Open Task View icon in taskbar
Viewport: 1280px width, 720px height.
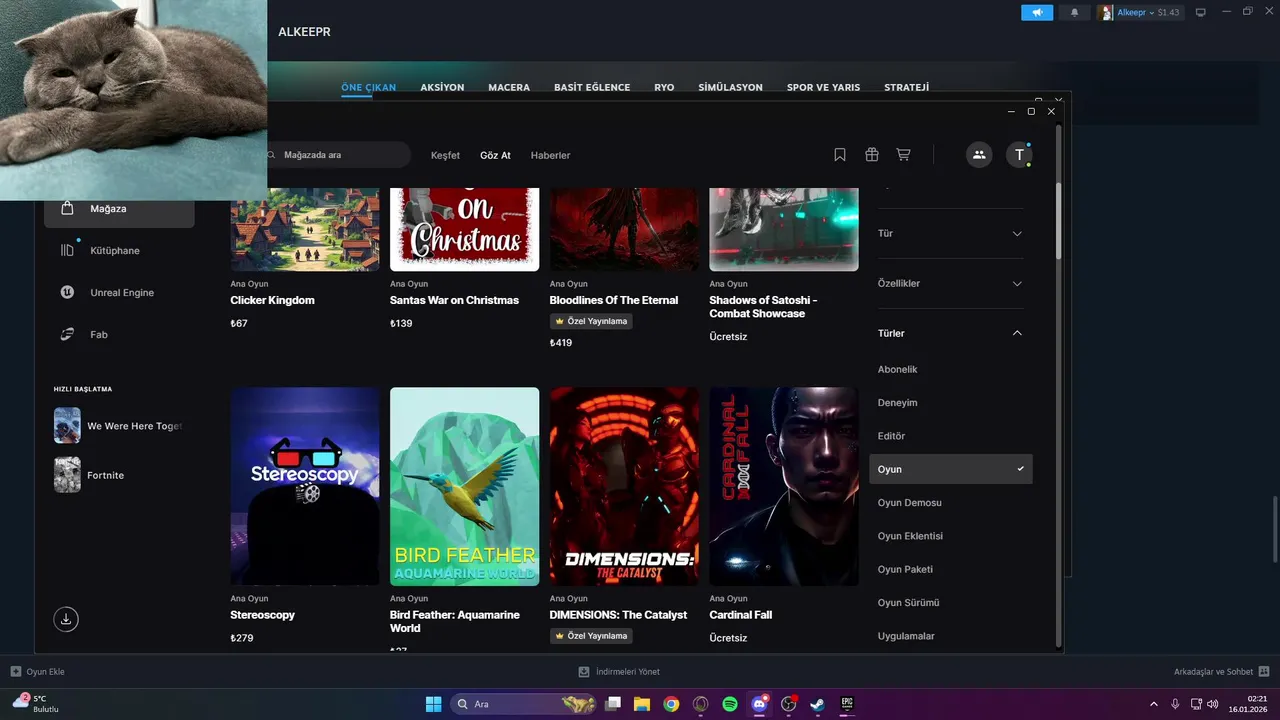pos(613,704)
